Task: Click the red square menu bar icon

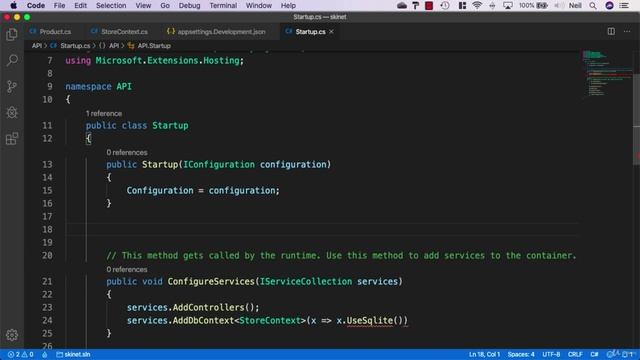Action: point(429,5)
